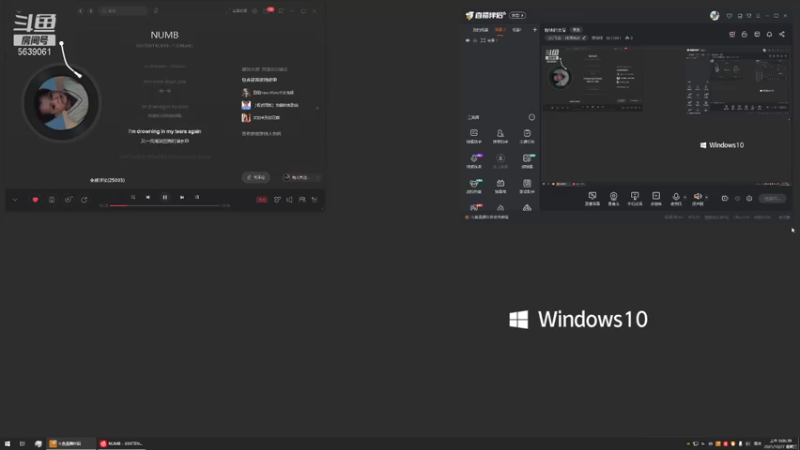Open the messages icon with red badge

click(268, 10)
